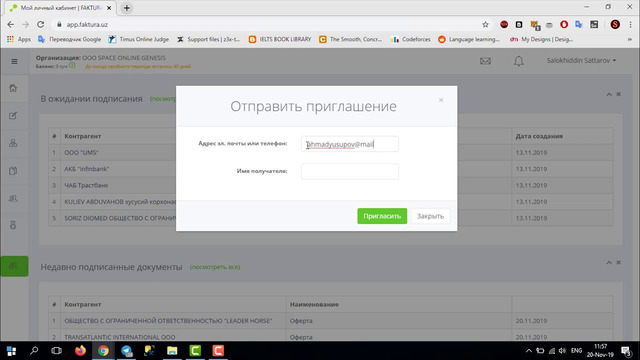640x360 pixels.
Task: Show hidden tray icons chevron
Action: click(529, 351)
